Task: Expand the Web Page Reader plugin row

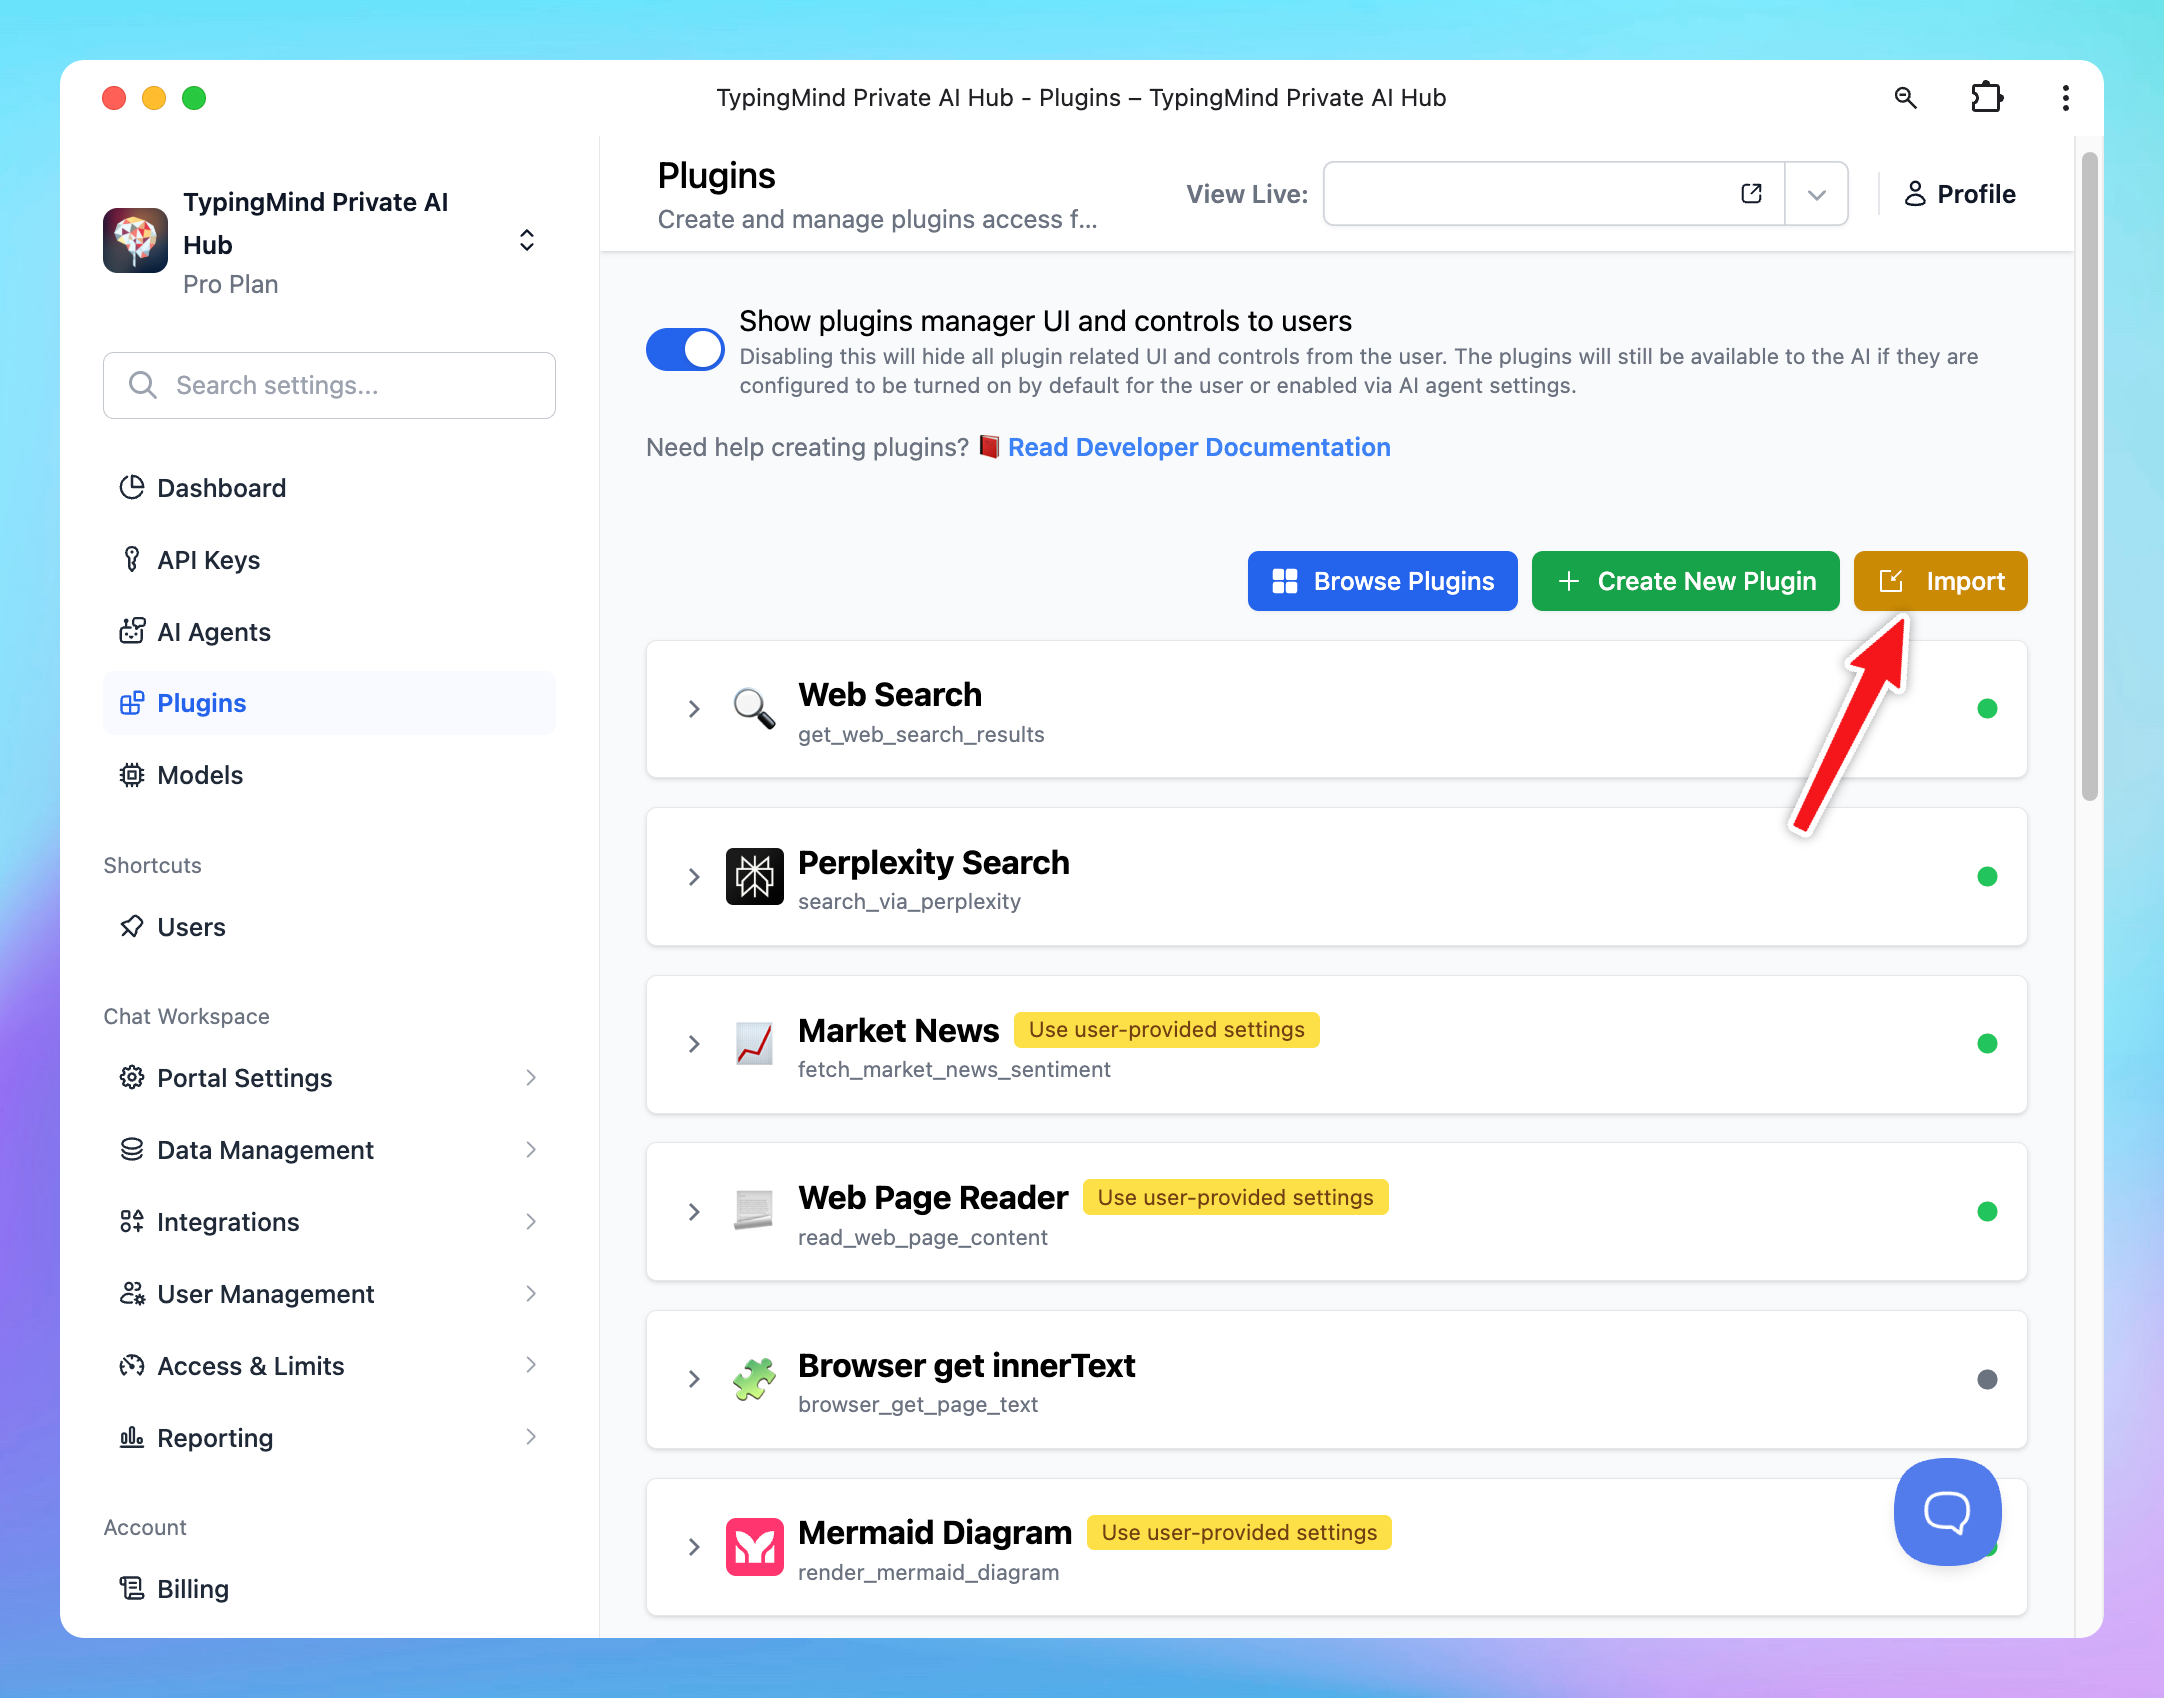Action: point(694,1212)
